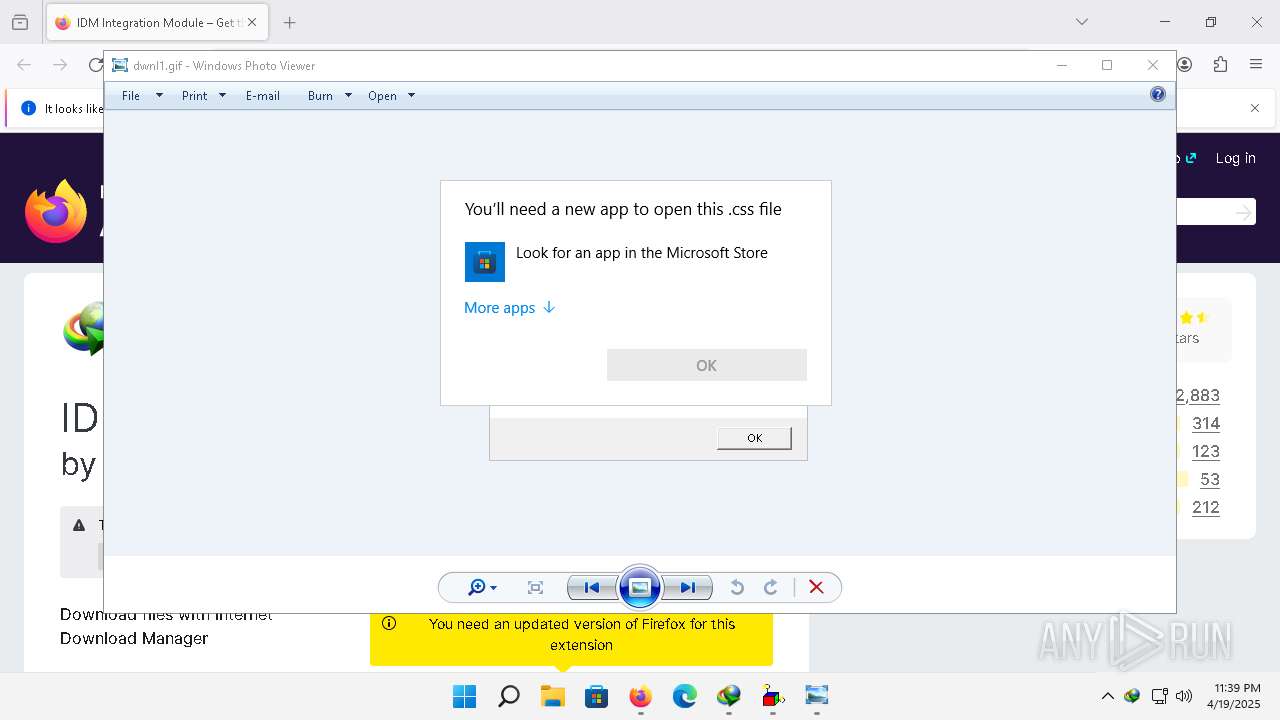Open the Firefox extensions puzzle icon

1220,65
